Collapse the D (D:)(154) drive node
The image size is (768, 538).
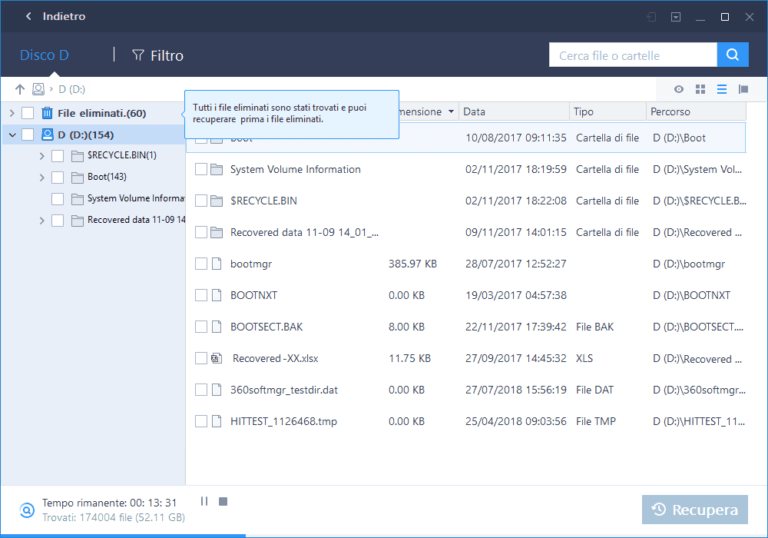click(12, 135)
